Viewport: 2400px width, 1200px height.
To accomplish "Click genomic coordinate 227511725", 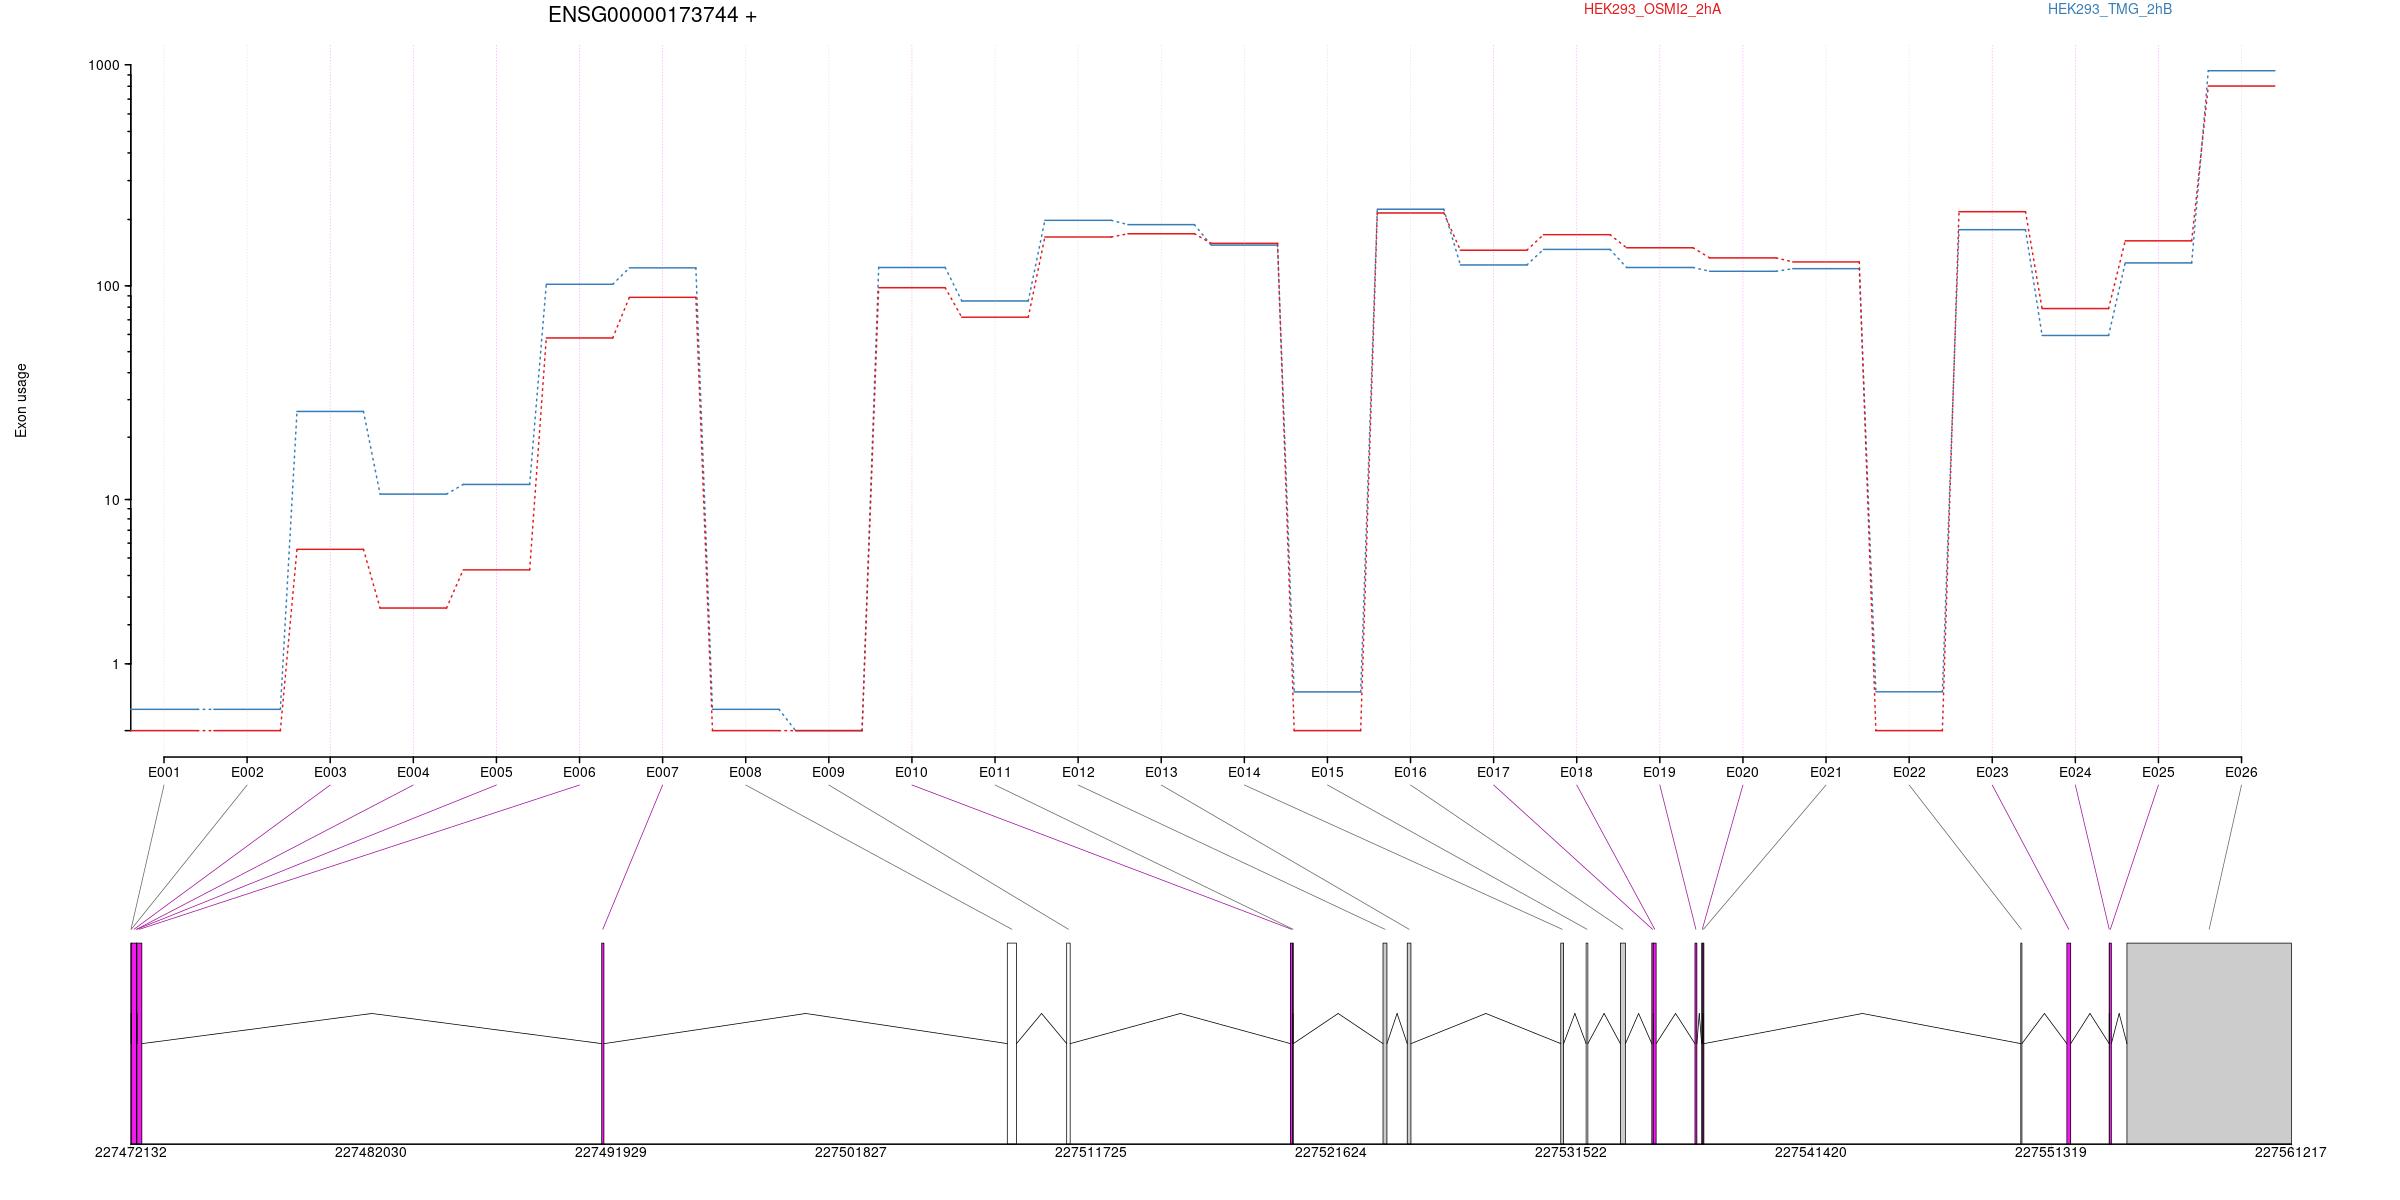I will point(1091,1153).
